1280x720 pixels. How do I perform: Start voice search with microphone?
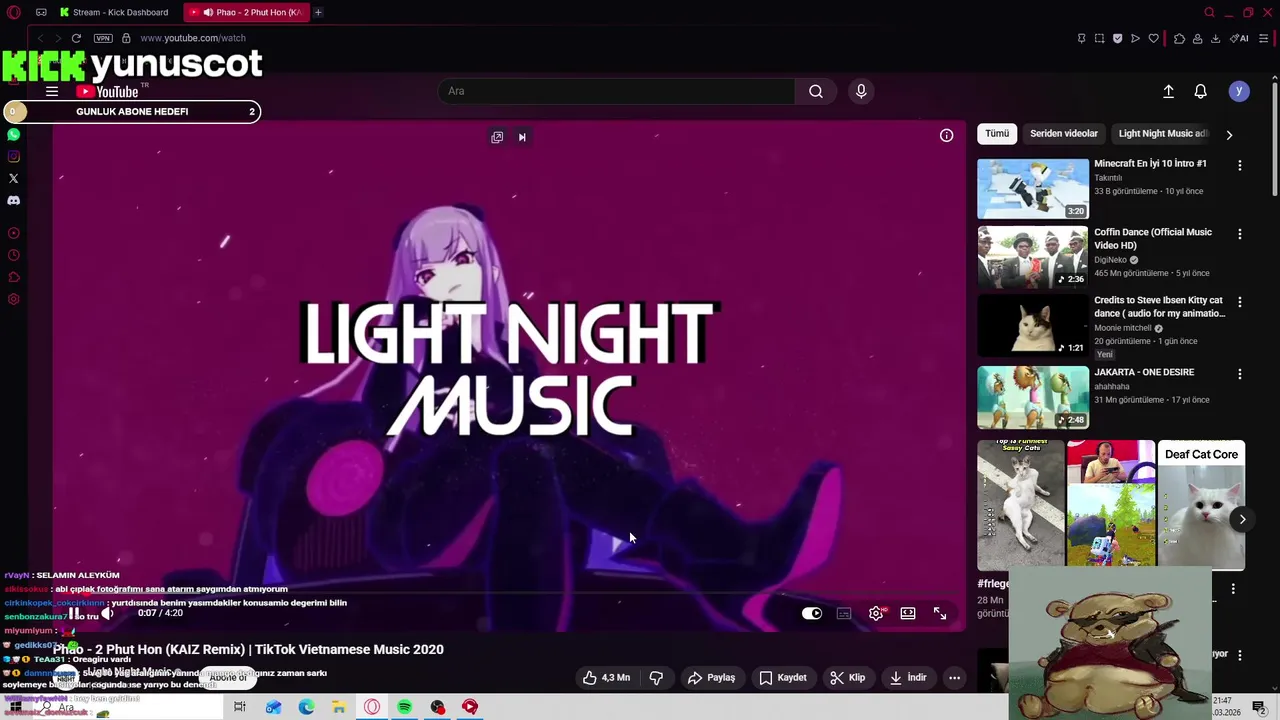(861, 91)
